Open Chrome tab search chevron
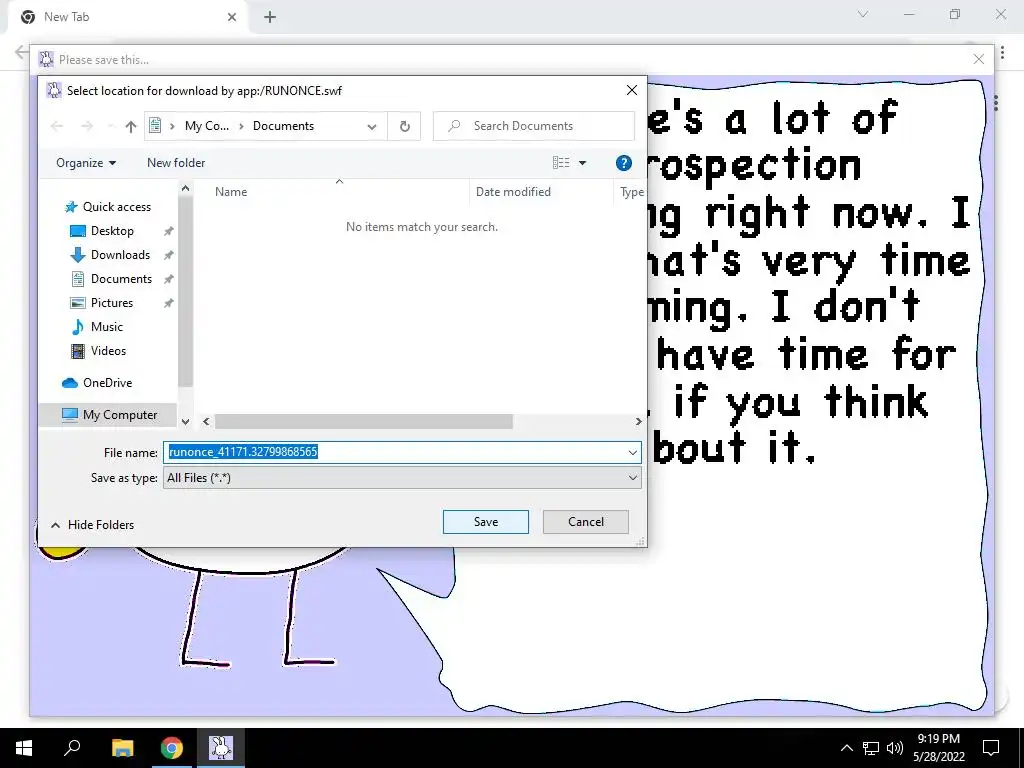Viewport: 1024px width, 768px height. click(x=863, y=14)
